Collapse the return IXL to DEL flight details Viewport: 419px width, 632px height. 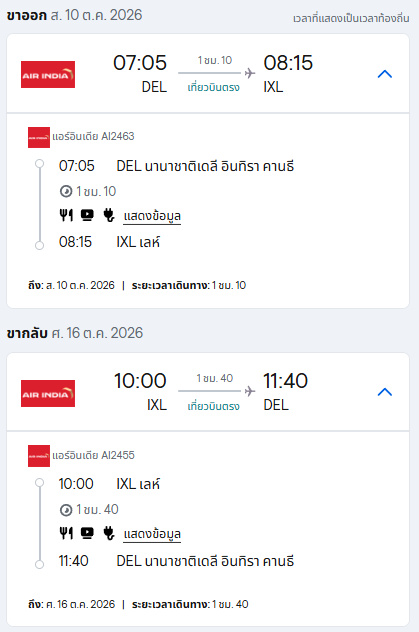(385, 392)
